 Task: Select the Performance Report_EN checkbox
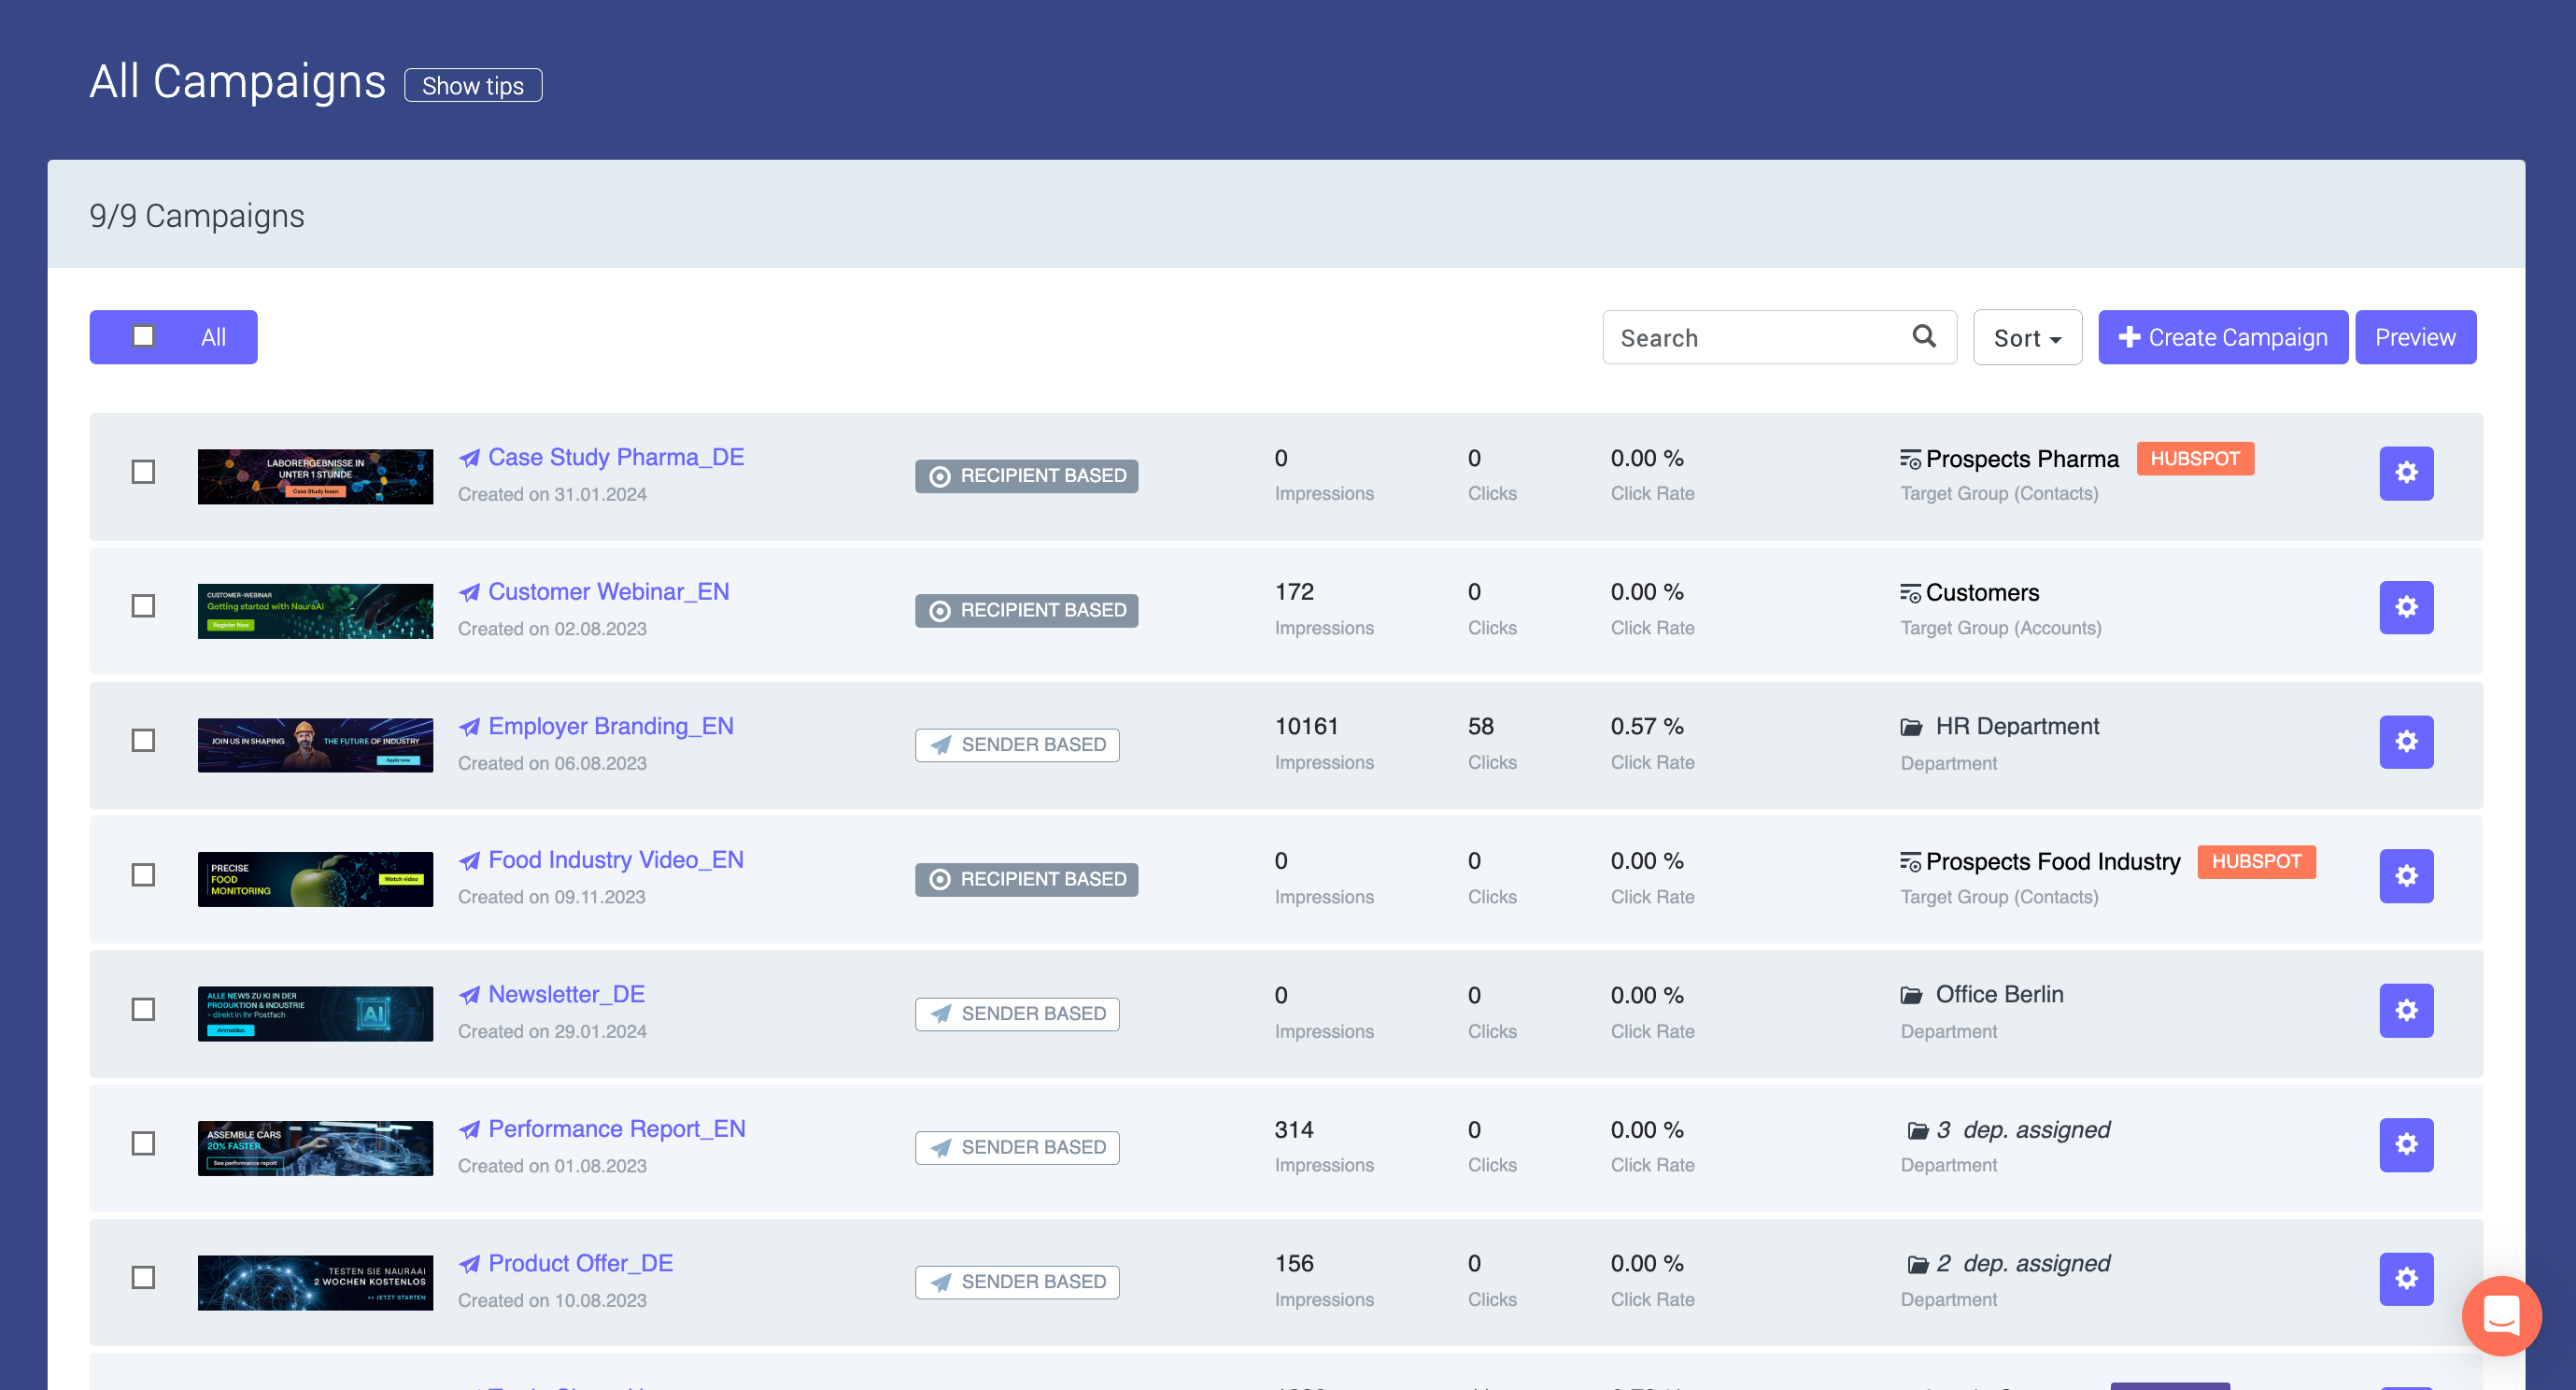click(x=144, y=1143)
